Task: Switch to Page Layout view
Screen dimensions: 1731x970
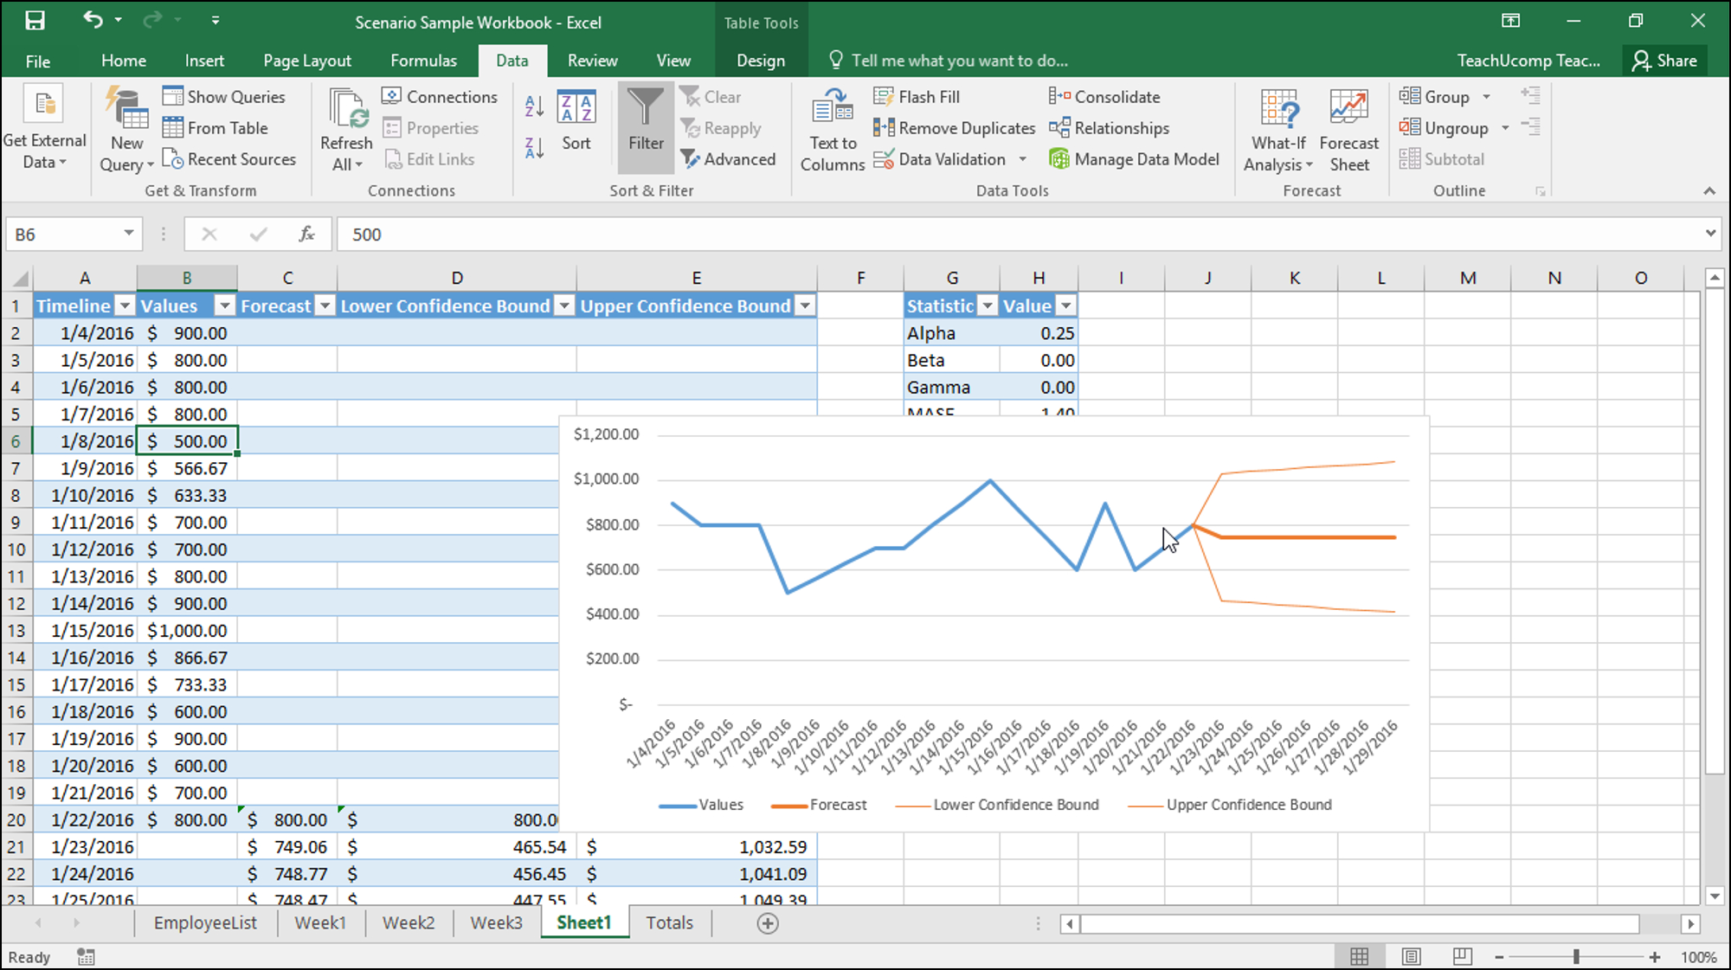Action: [1411, 956]
